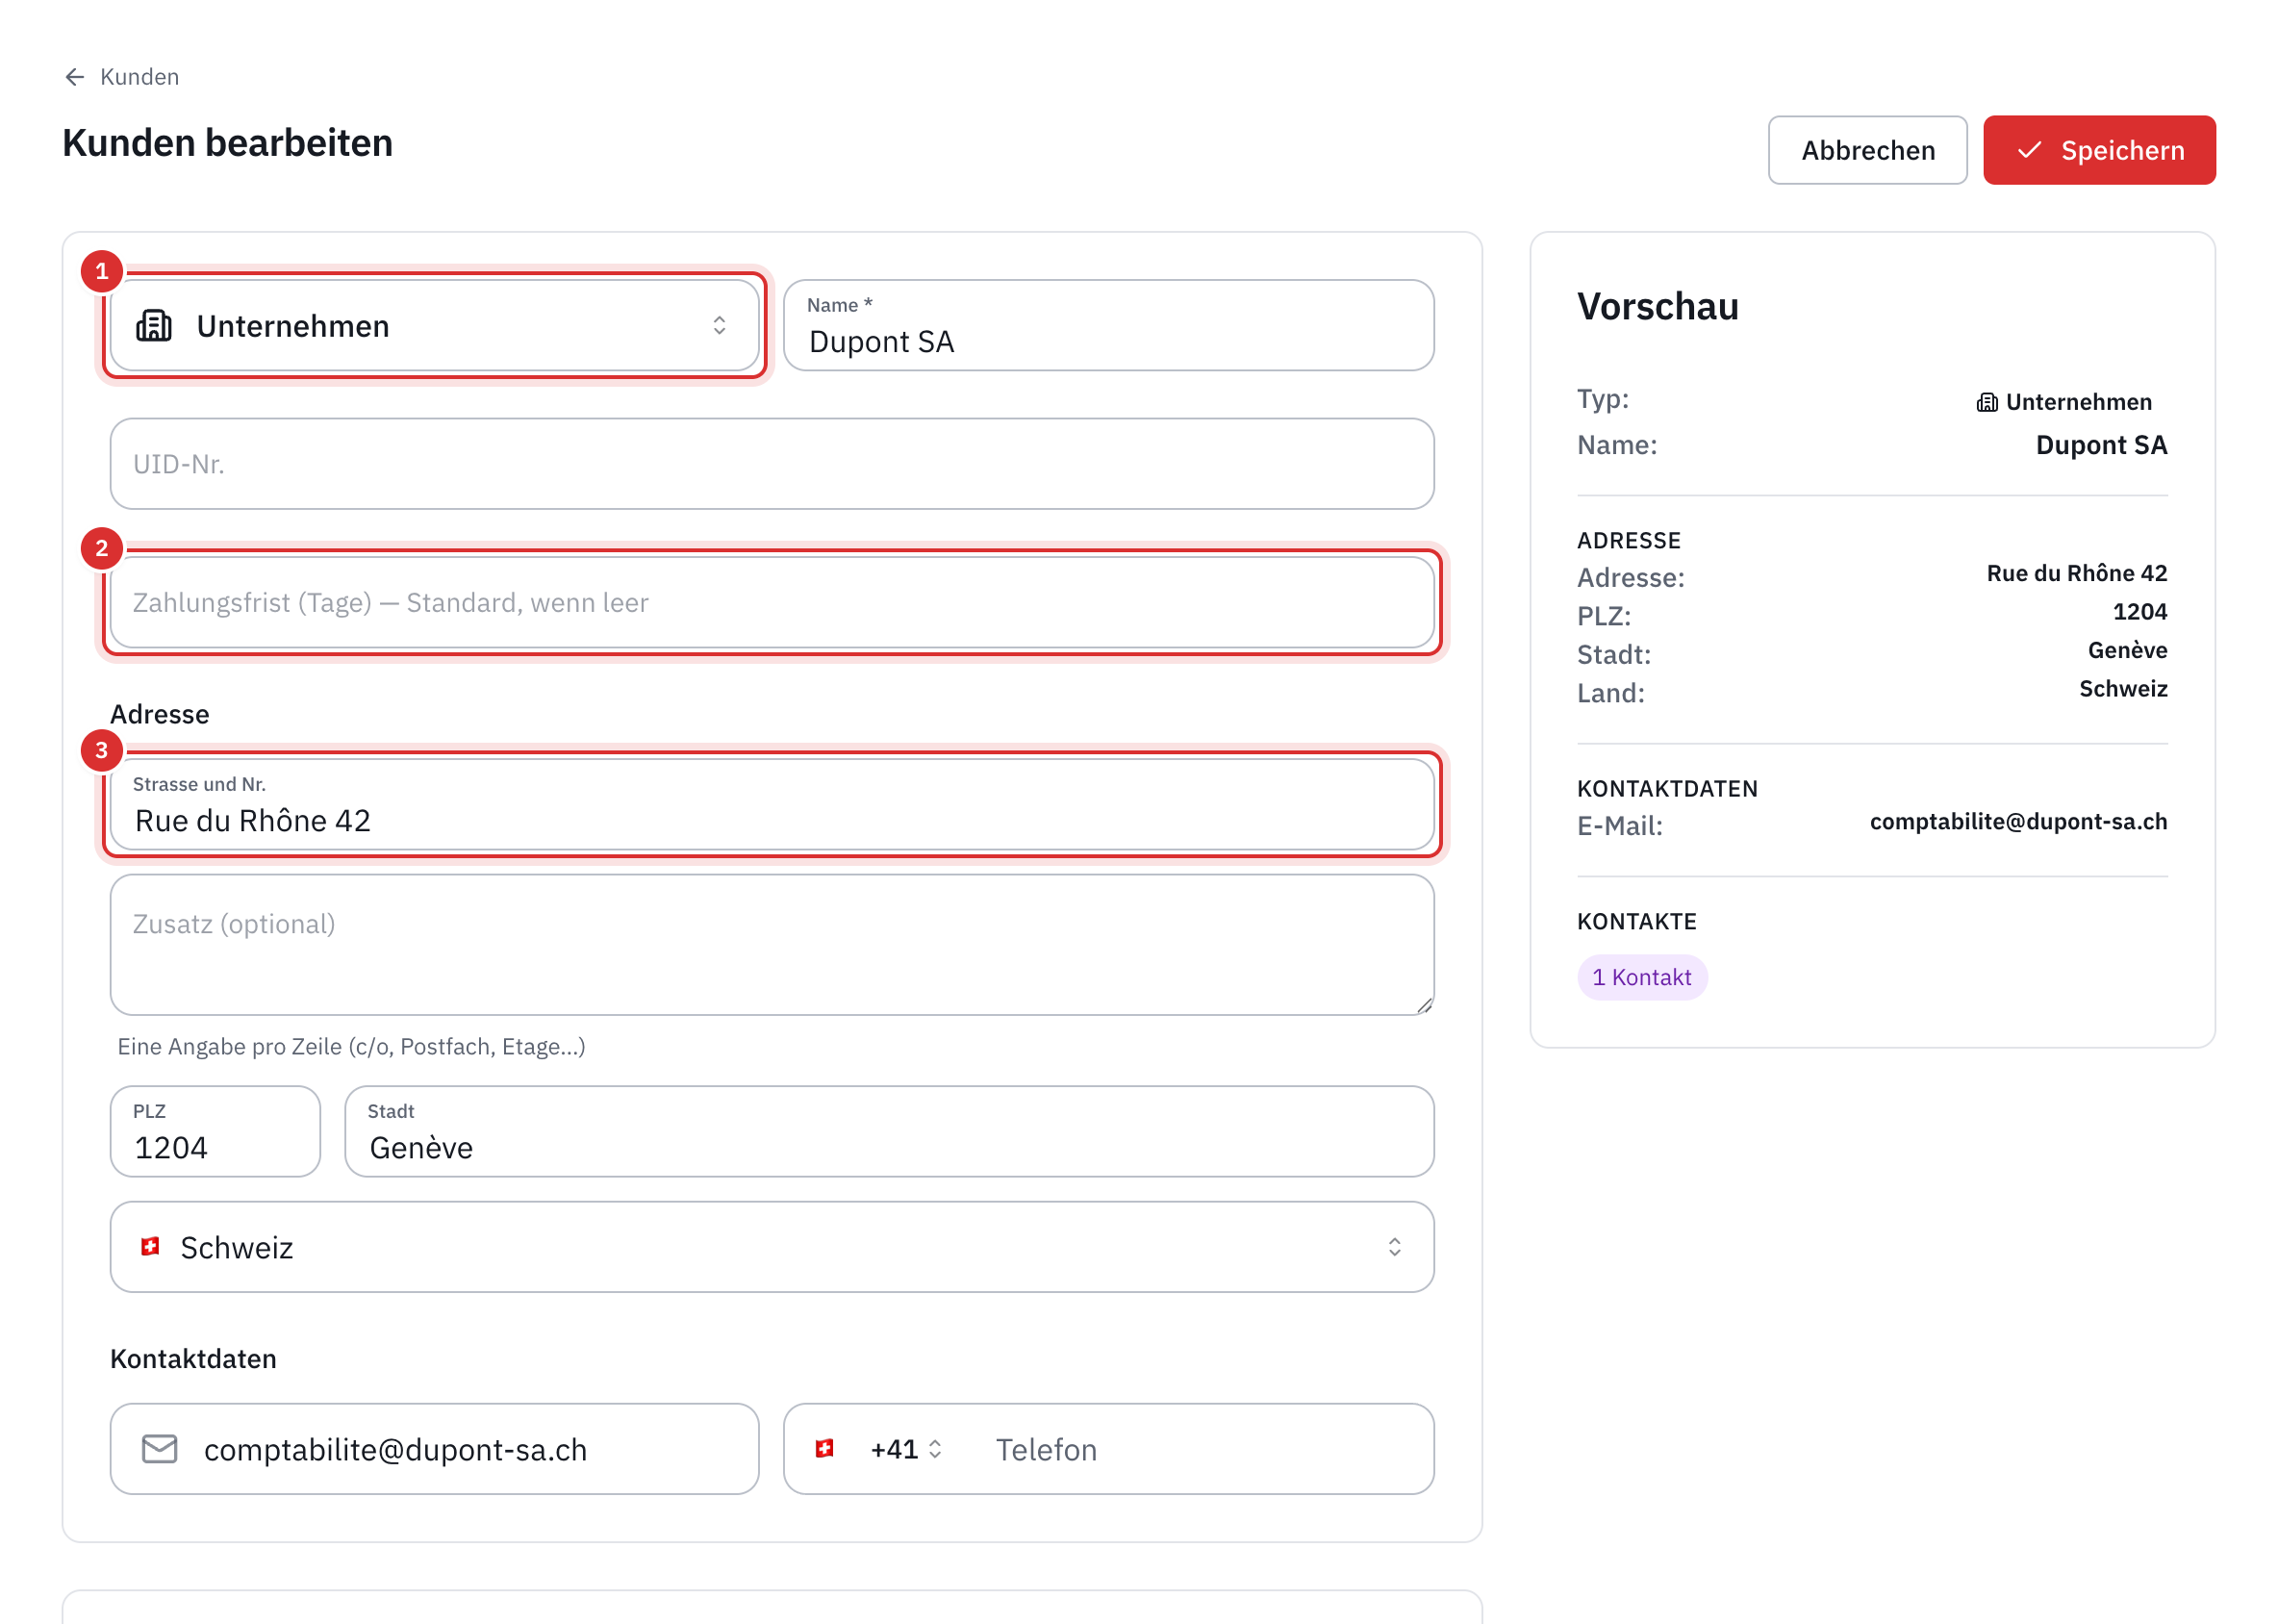Click the Schweiz value in Vorschau Land row
This screenshot has height=1624, width=2278.
click(2122, 688)
